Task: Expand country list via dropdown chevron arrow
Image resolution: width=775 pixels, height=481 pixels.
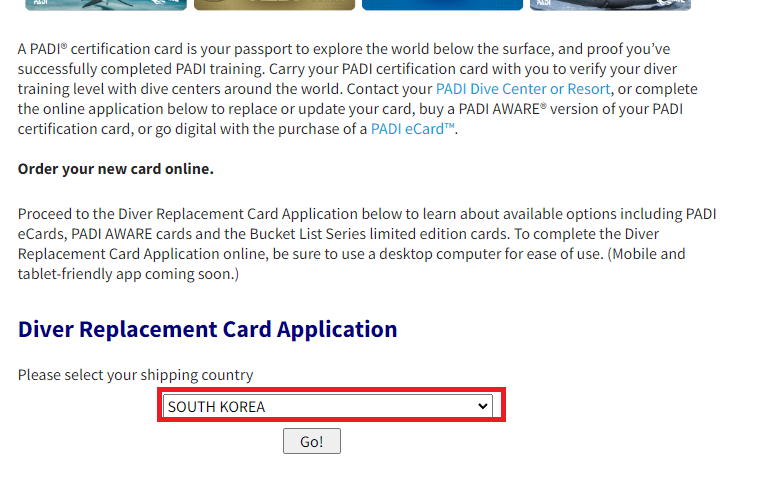Action: [483, 406]
